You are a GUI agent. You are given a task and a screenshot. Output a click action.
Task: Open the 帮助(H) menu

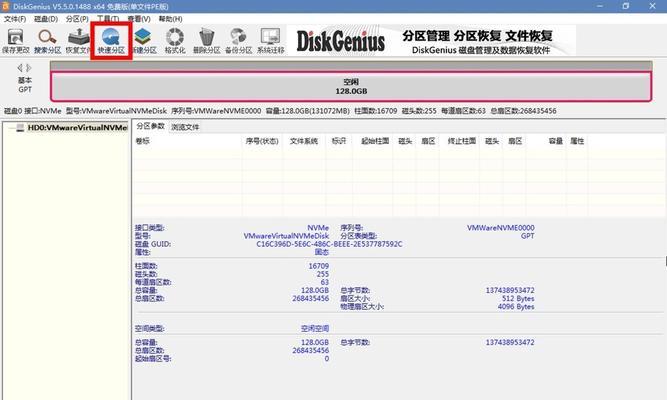171,19
